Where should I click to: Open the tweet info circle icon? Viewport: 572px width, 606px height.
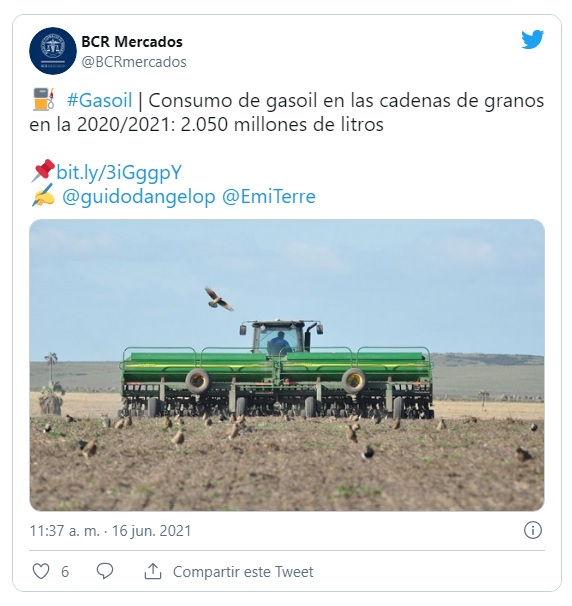click(533, 530)
